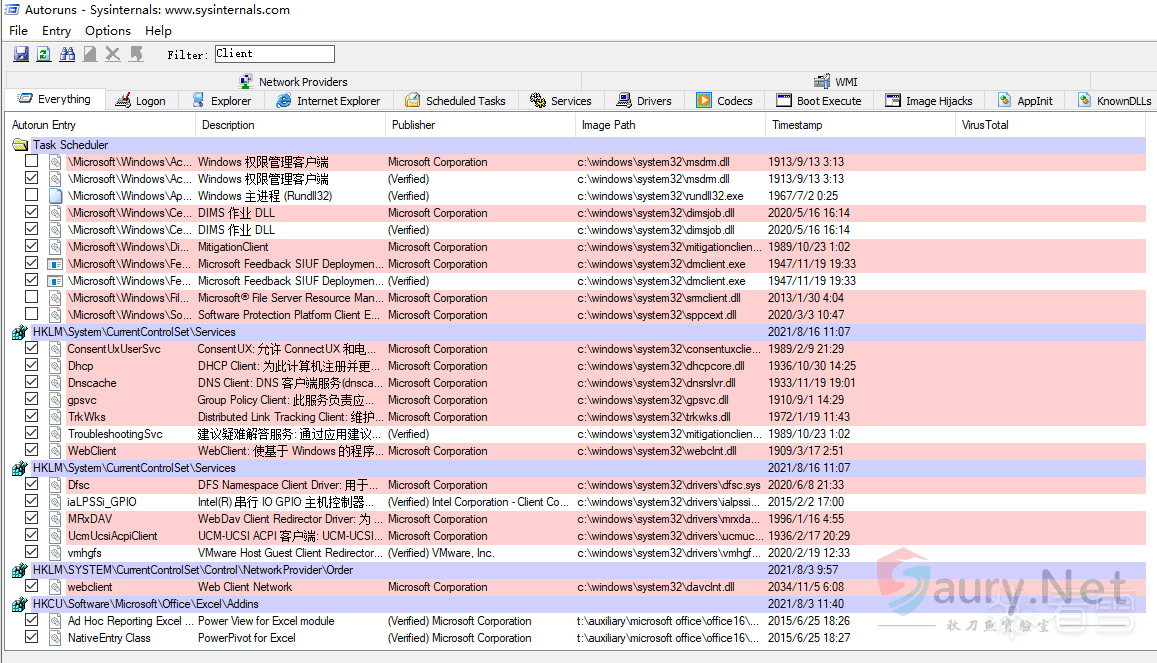
Task: Switch to the Scheduled Tasks tab
Action: pyautogui.click(x=455, y=101)
